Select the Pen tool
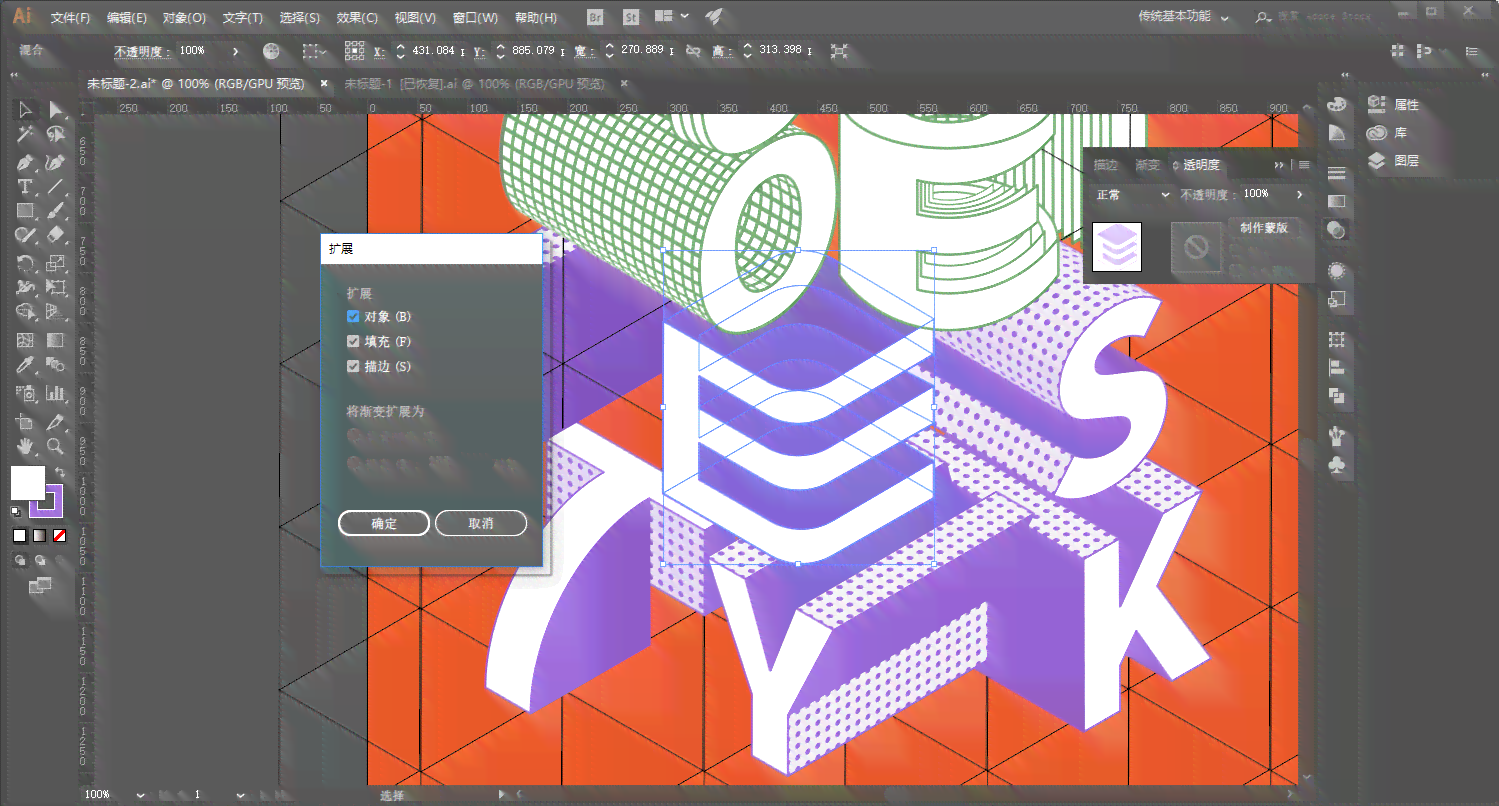The image size is (1499, 806). coord(26,161)
